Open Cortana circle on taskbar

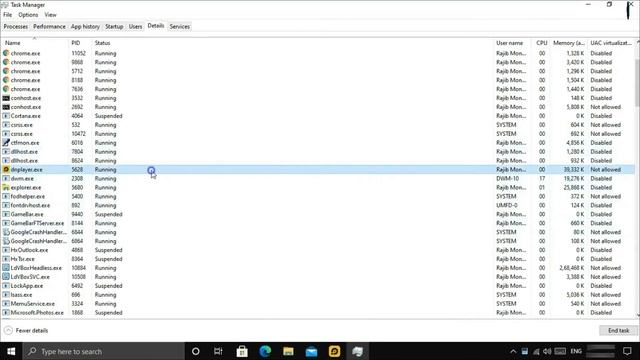click(196, 351)
